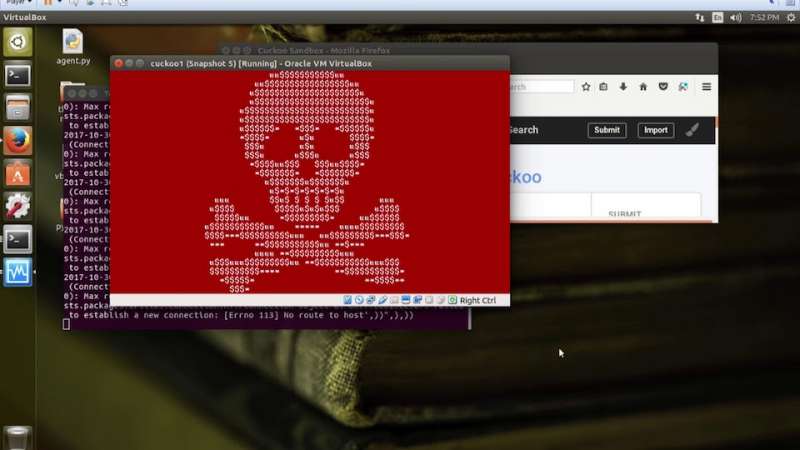Click the paintbrush theme icon in Cuckoo
The height and width of the screenshot is (450, 800).
tap(692, 130)
